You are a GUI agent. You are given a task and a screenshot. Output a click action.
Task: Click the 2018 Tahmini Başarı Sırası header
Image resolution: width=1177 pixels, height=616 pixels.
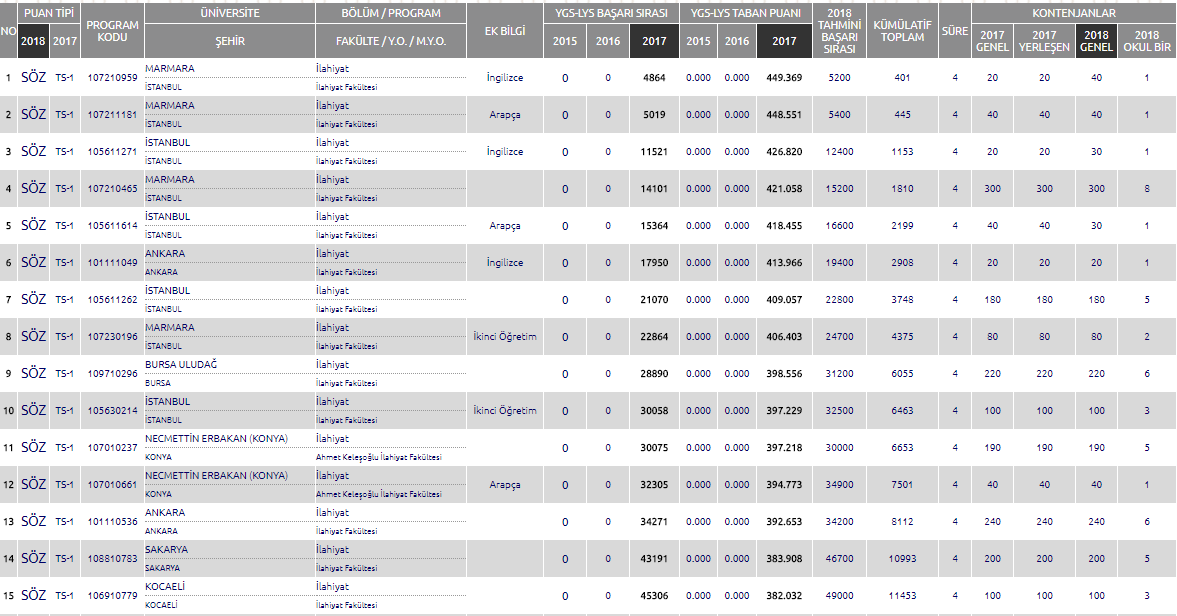[839, 30]
